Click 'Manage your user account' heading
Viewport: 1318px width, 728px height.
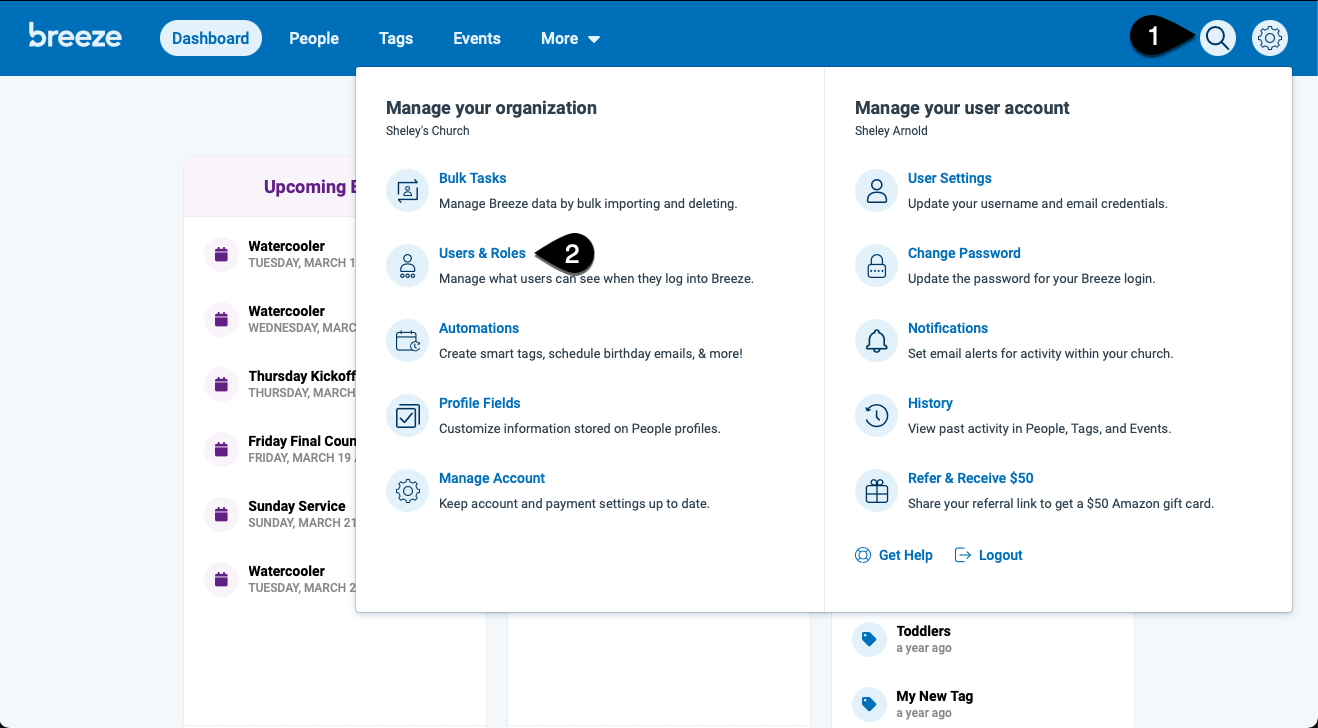(962, 108)
